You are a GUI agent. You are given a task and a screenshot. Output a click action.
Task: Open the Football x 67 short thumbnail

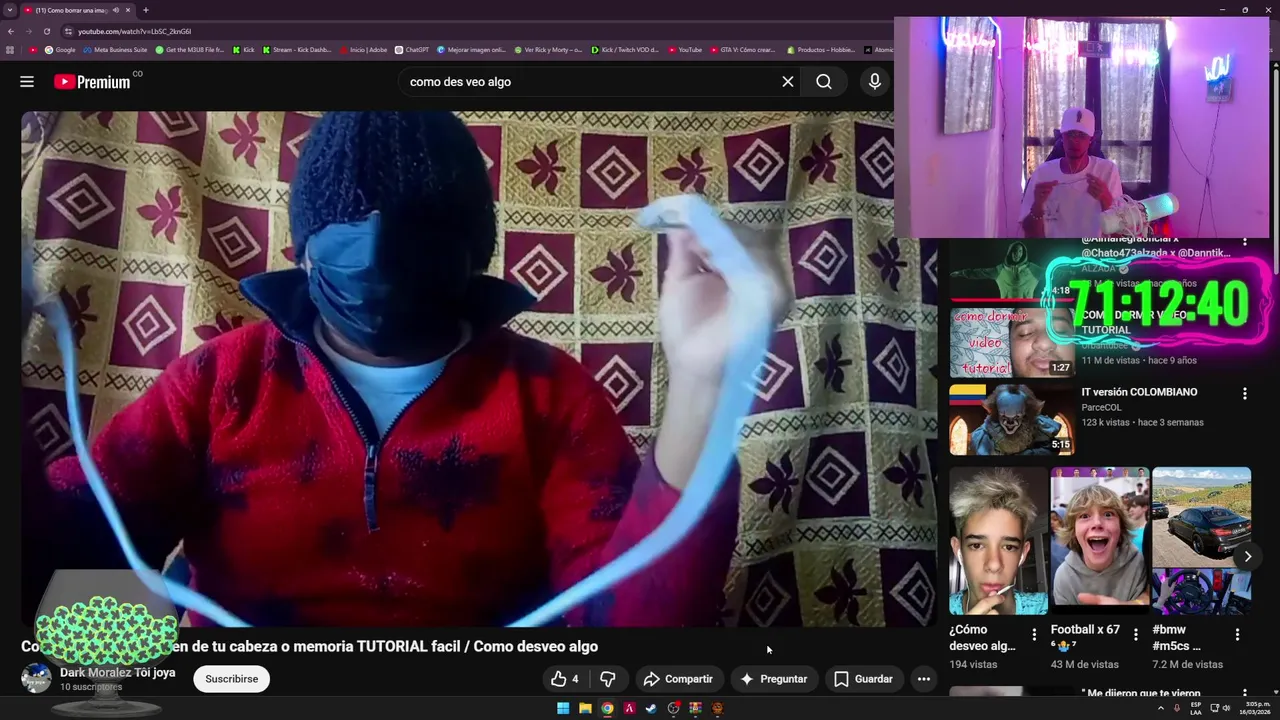1100,541
